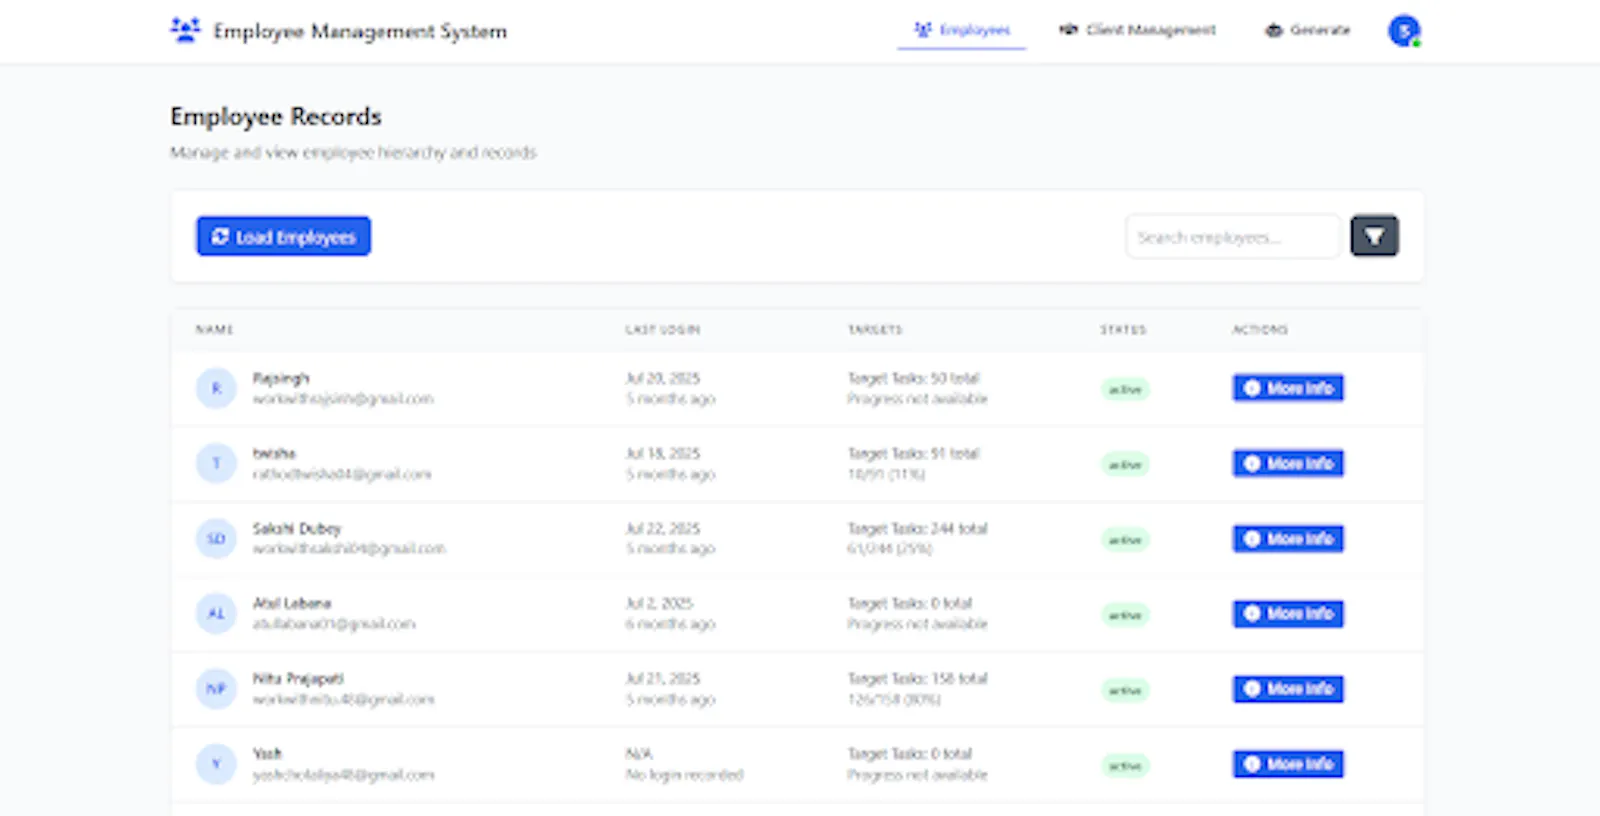This screenshot has height=816, width=1600.
Task: Click the NAME column header
Action: (214, 329)
